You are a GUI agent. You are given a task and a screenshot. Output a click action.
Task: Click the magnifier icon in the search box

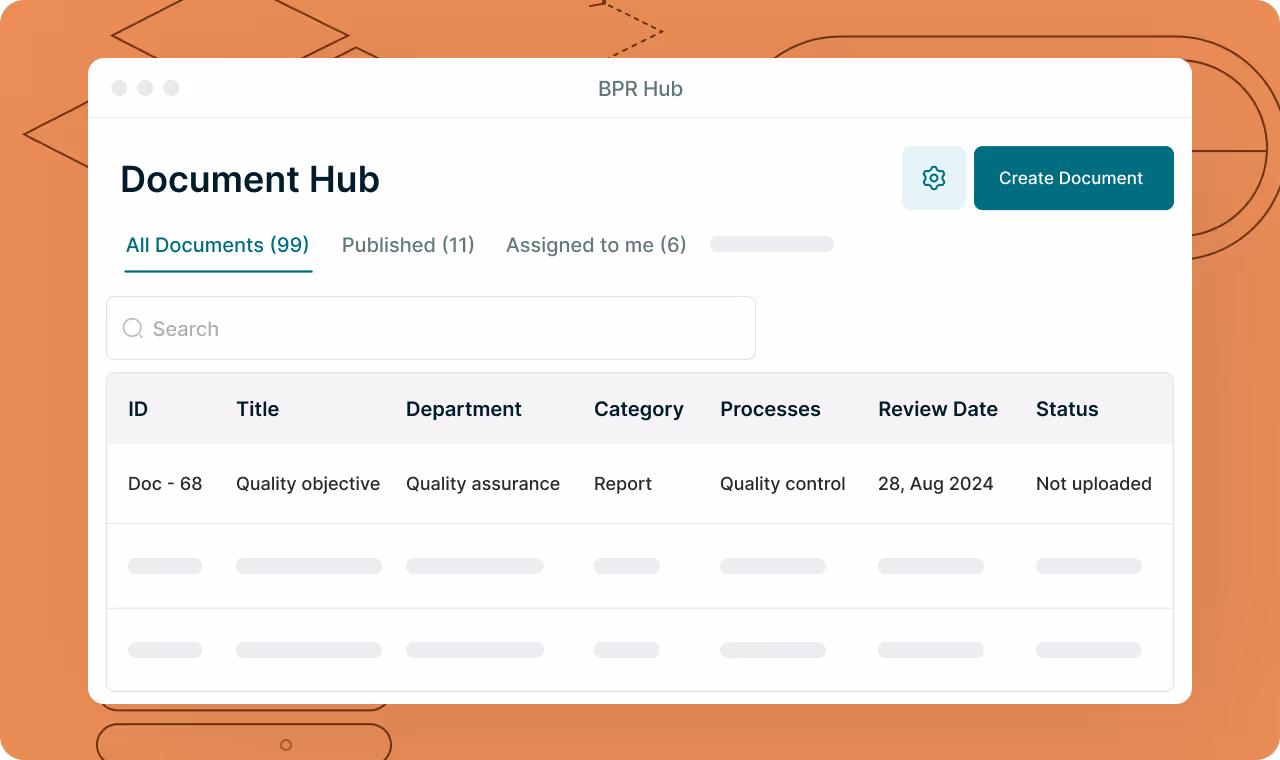(132, 328)
